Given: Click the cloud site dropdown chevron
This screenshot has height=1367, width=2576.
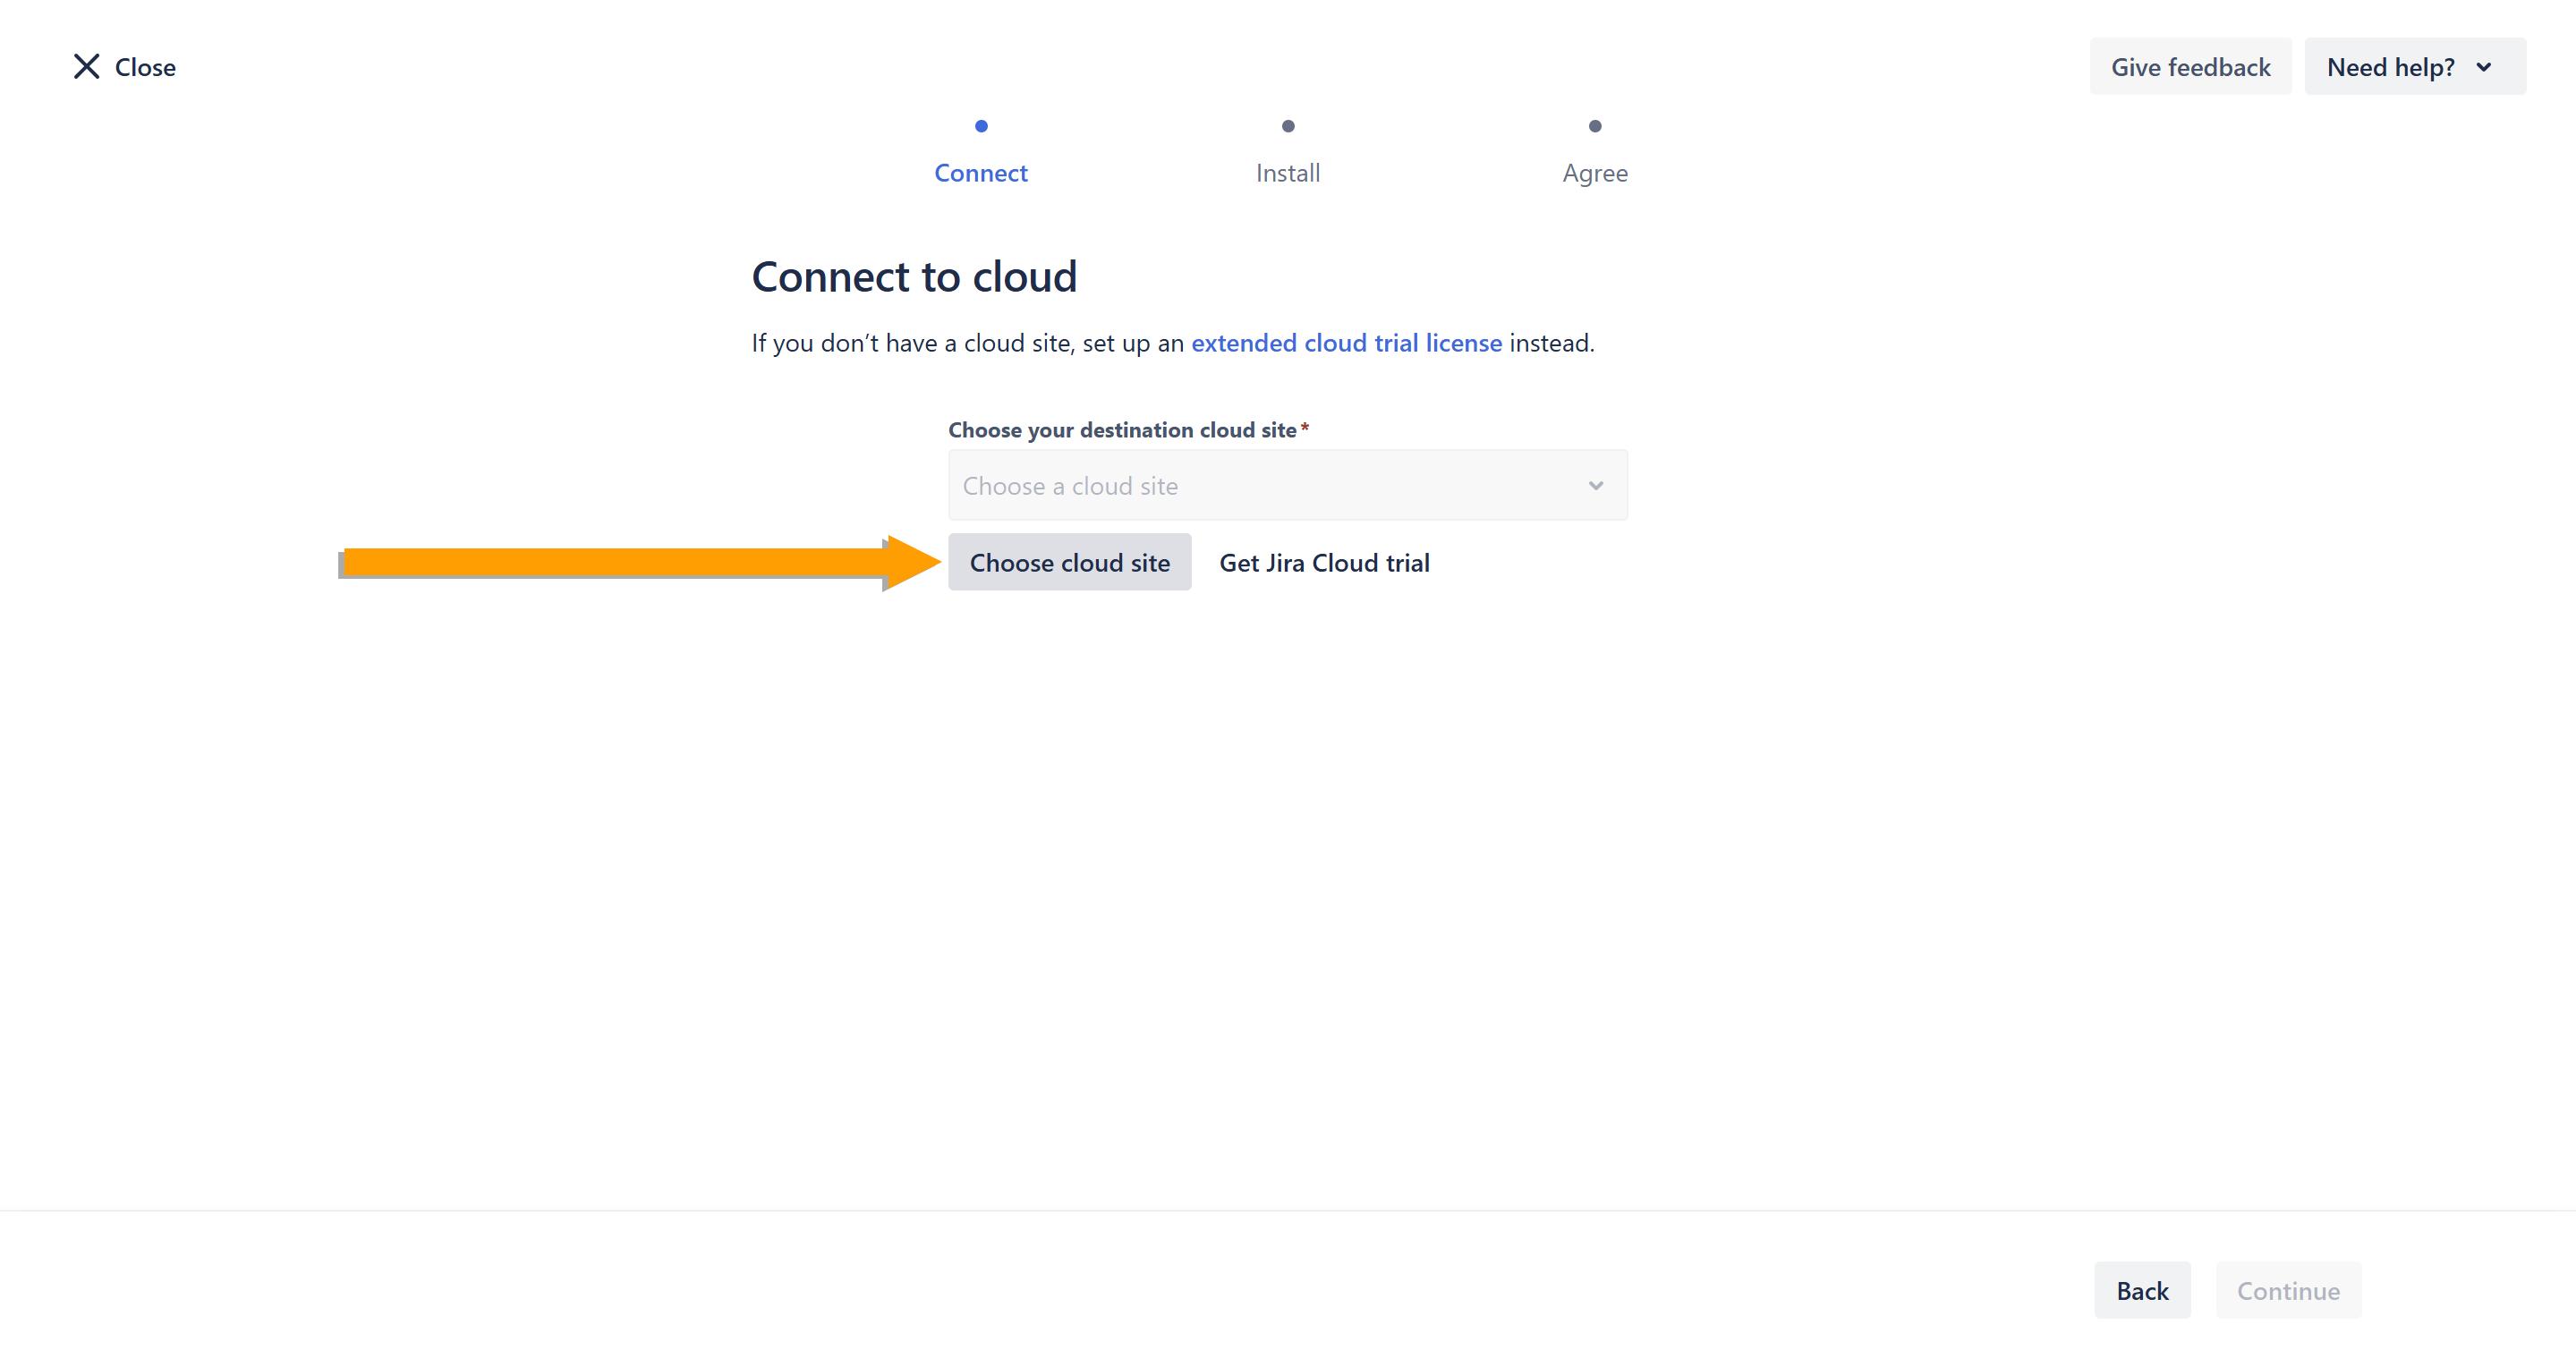Looking at the screenshot, I should click(x=1596, y=485).
